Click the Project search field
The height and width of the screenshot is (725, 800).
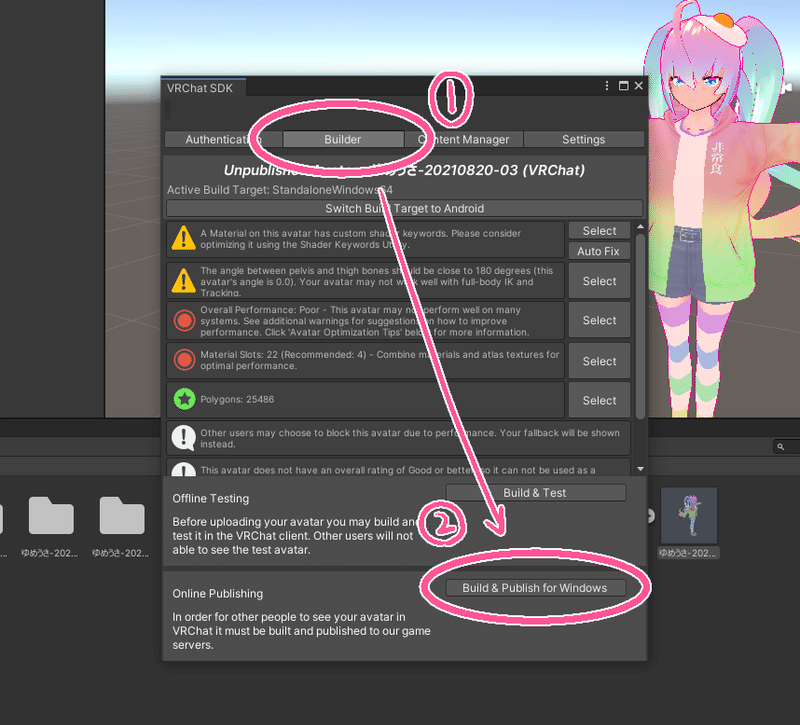tap(787, 447)
